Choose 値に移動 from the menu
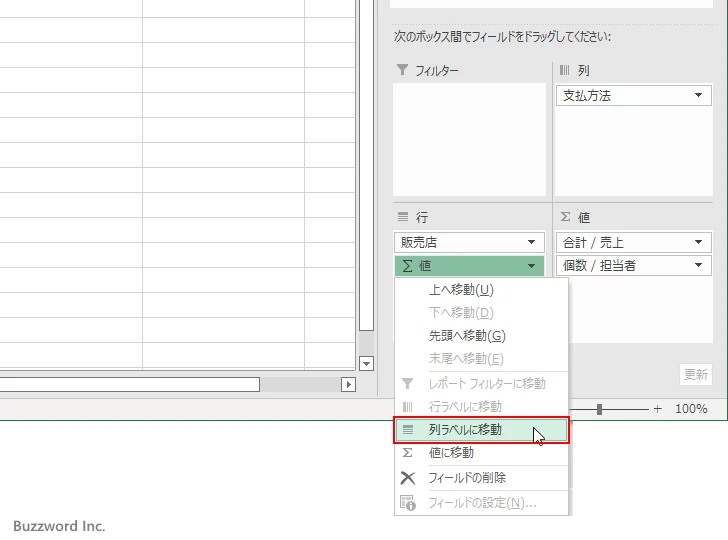The width and height of the screenshot is (728, 540). coord(481,453)
